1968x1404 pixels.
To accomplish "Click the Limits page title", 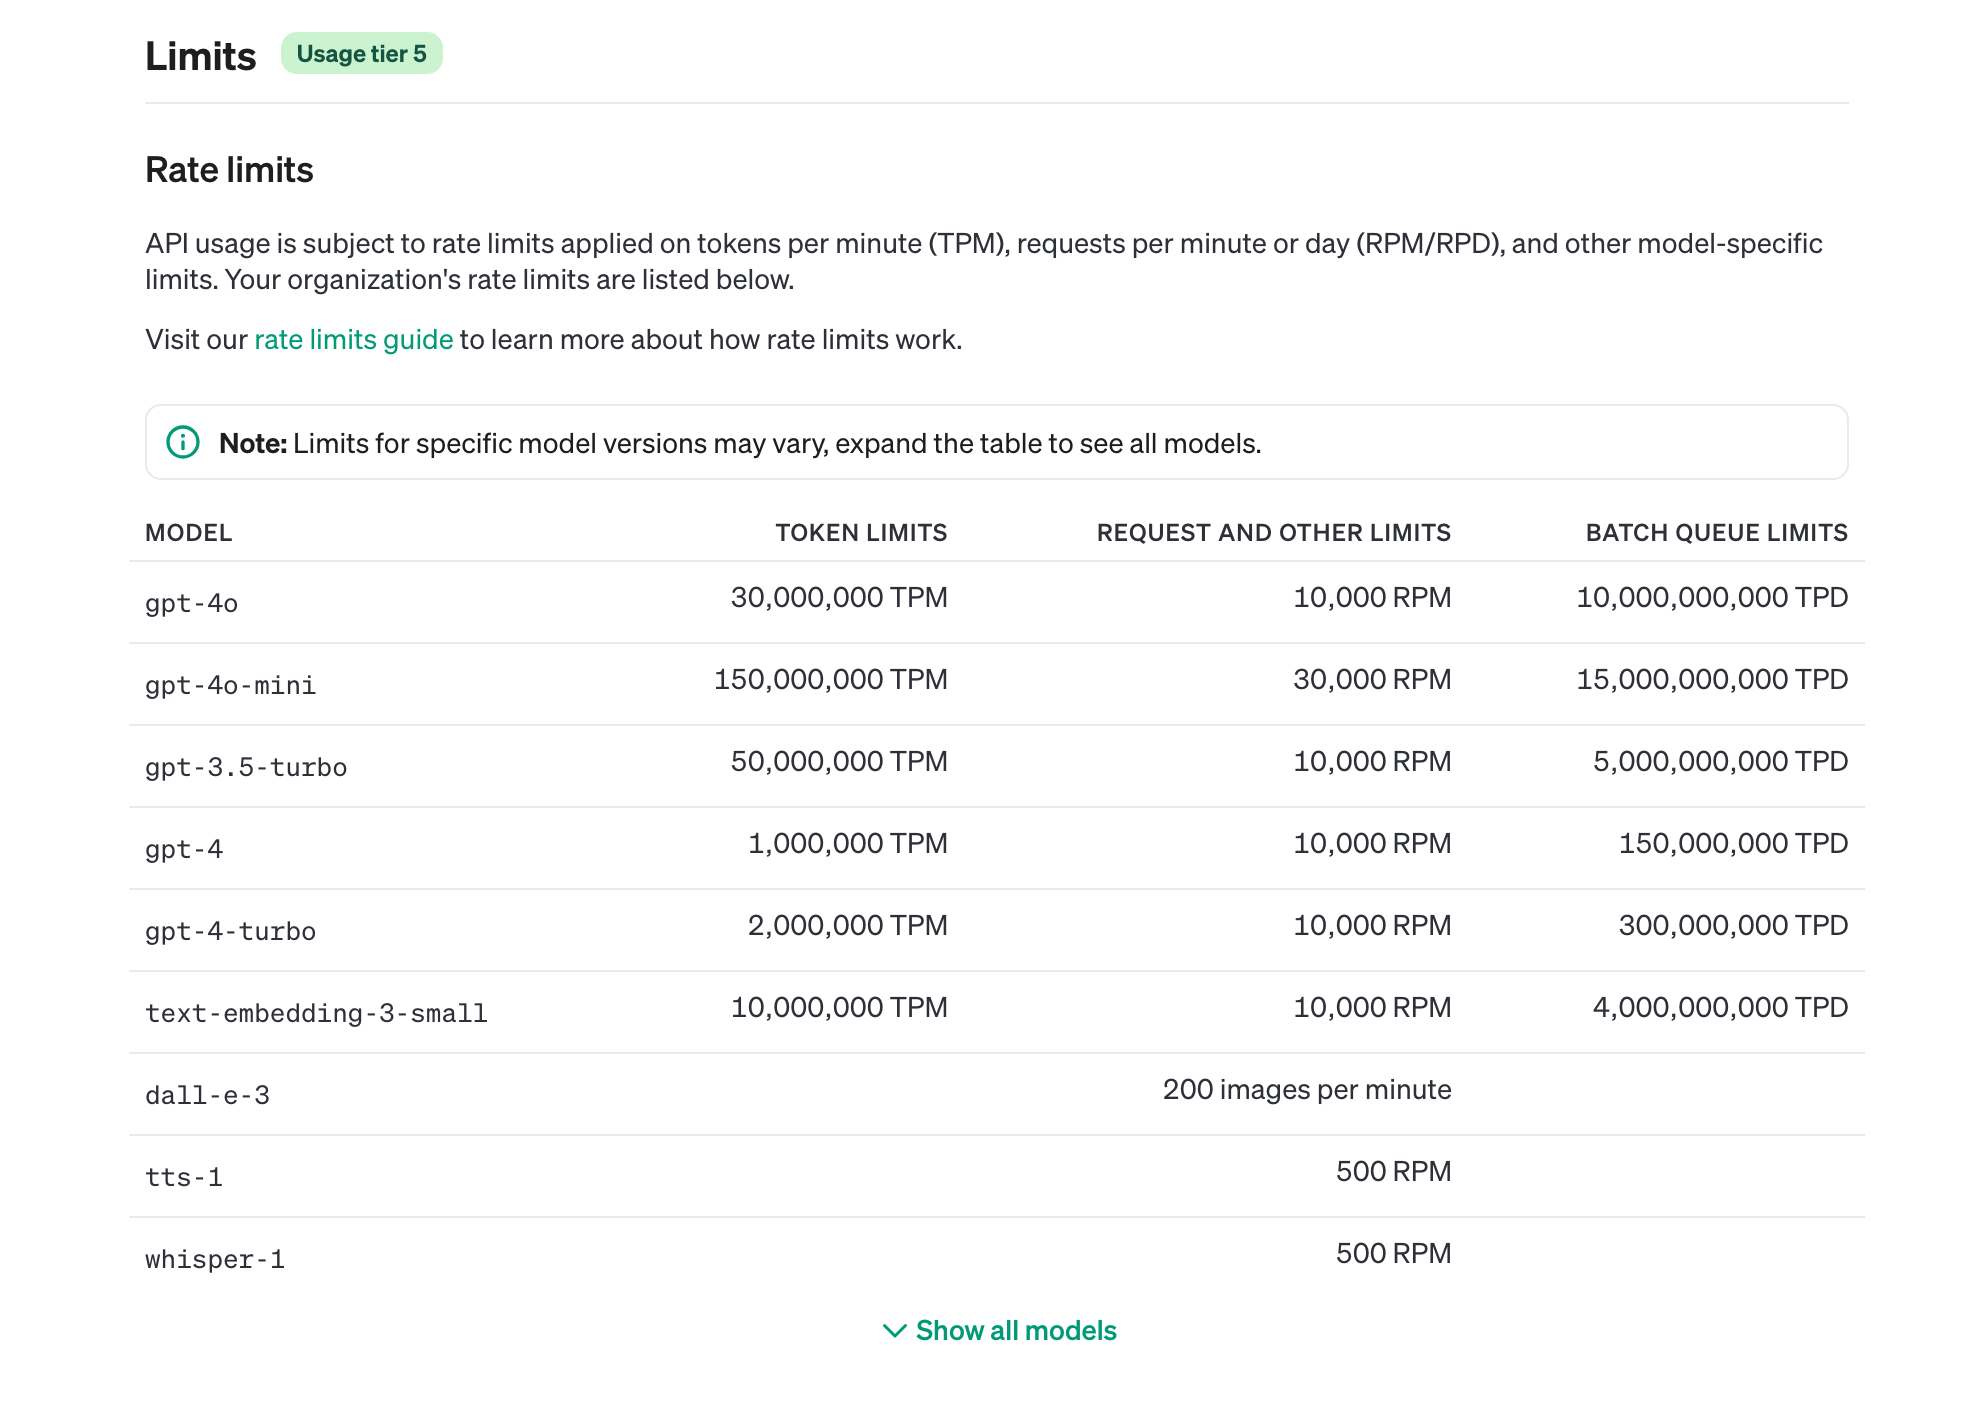I will pyautogui.click(x=200, y=56).
